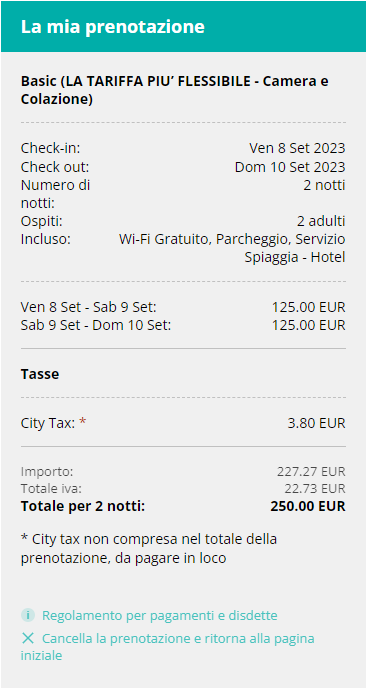Click the 3.80 EUR city tax amount
The image size is (367, 690).
[316, 423]
